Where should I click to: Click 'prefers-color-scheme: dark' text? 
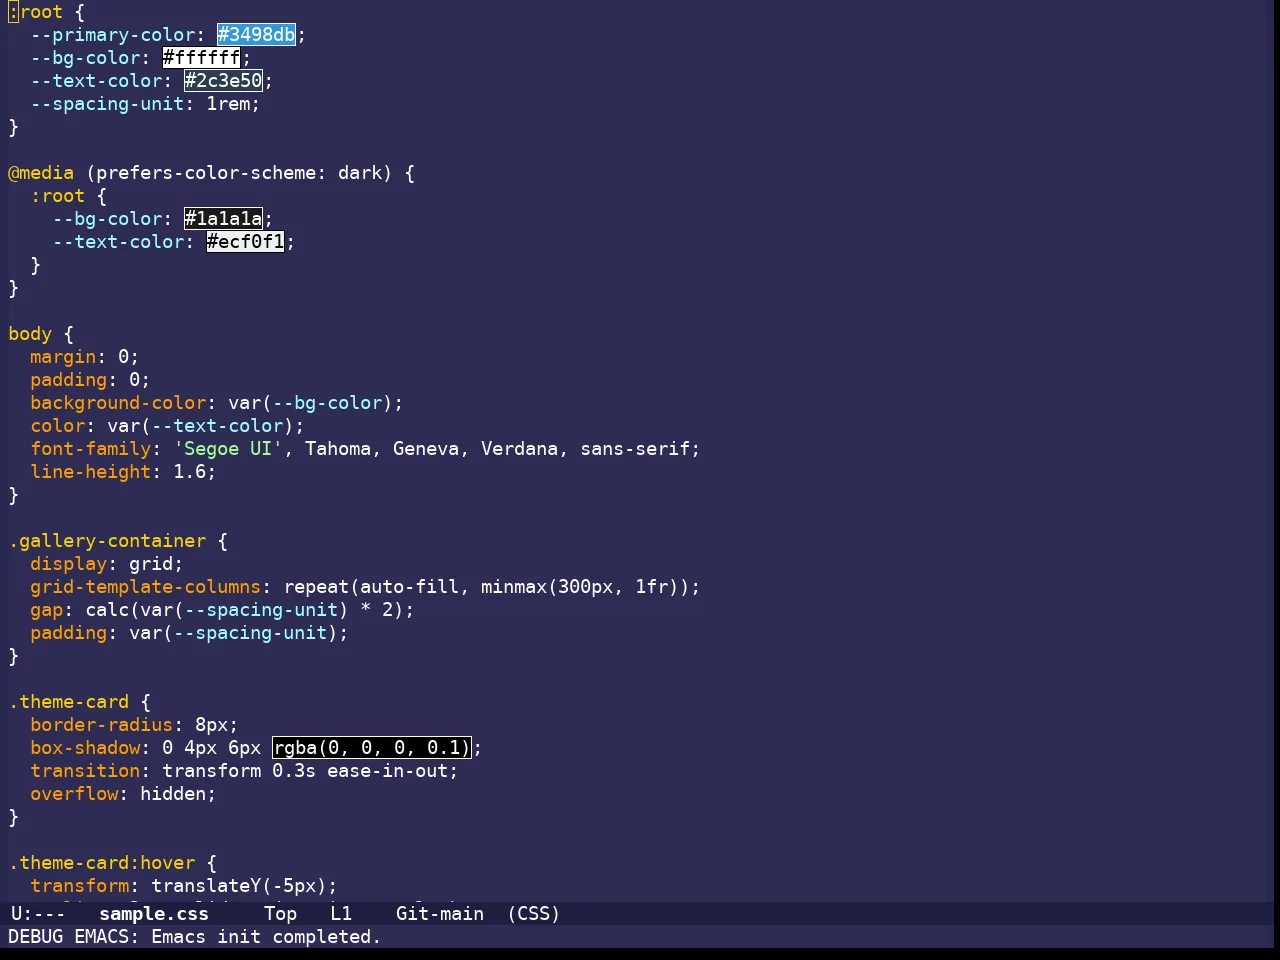239,173
